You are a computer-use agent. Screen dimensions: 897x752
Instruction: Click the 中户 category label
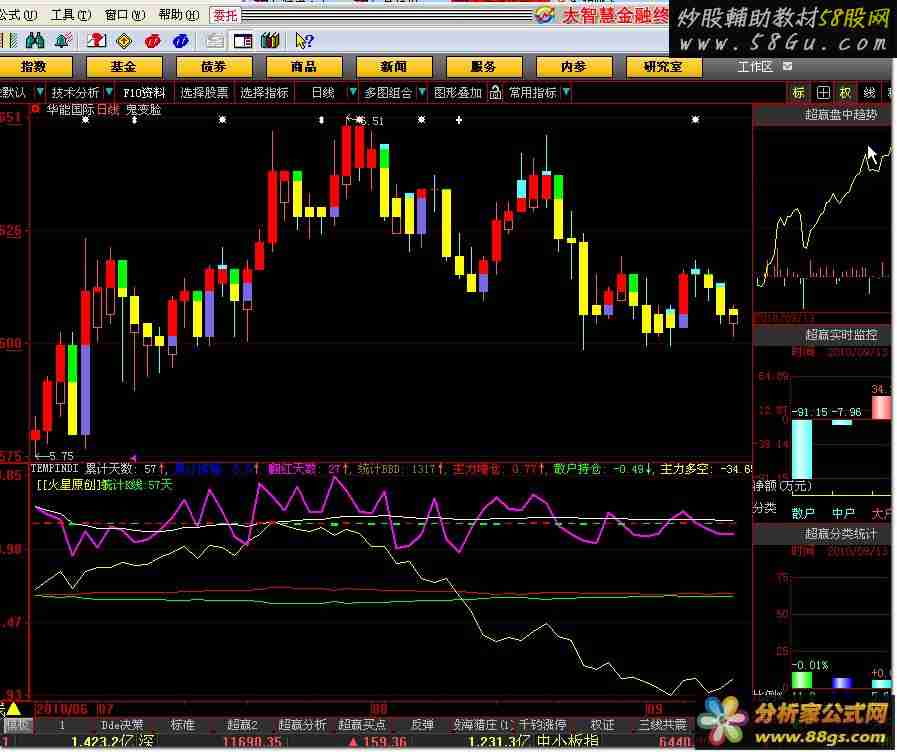pos(843,513)
